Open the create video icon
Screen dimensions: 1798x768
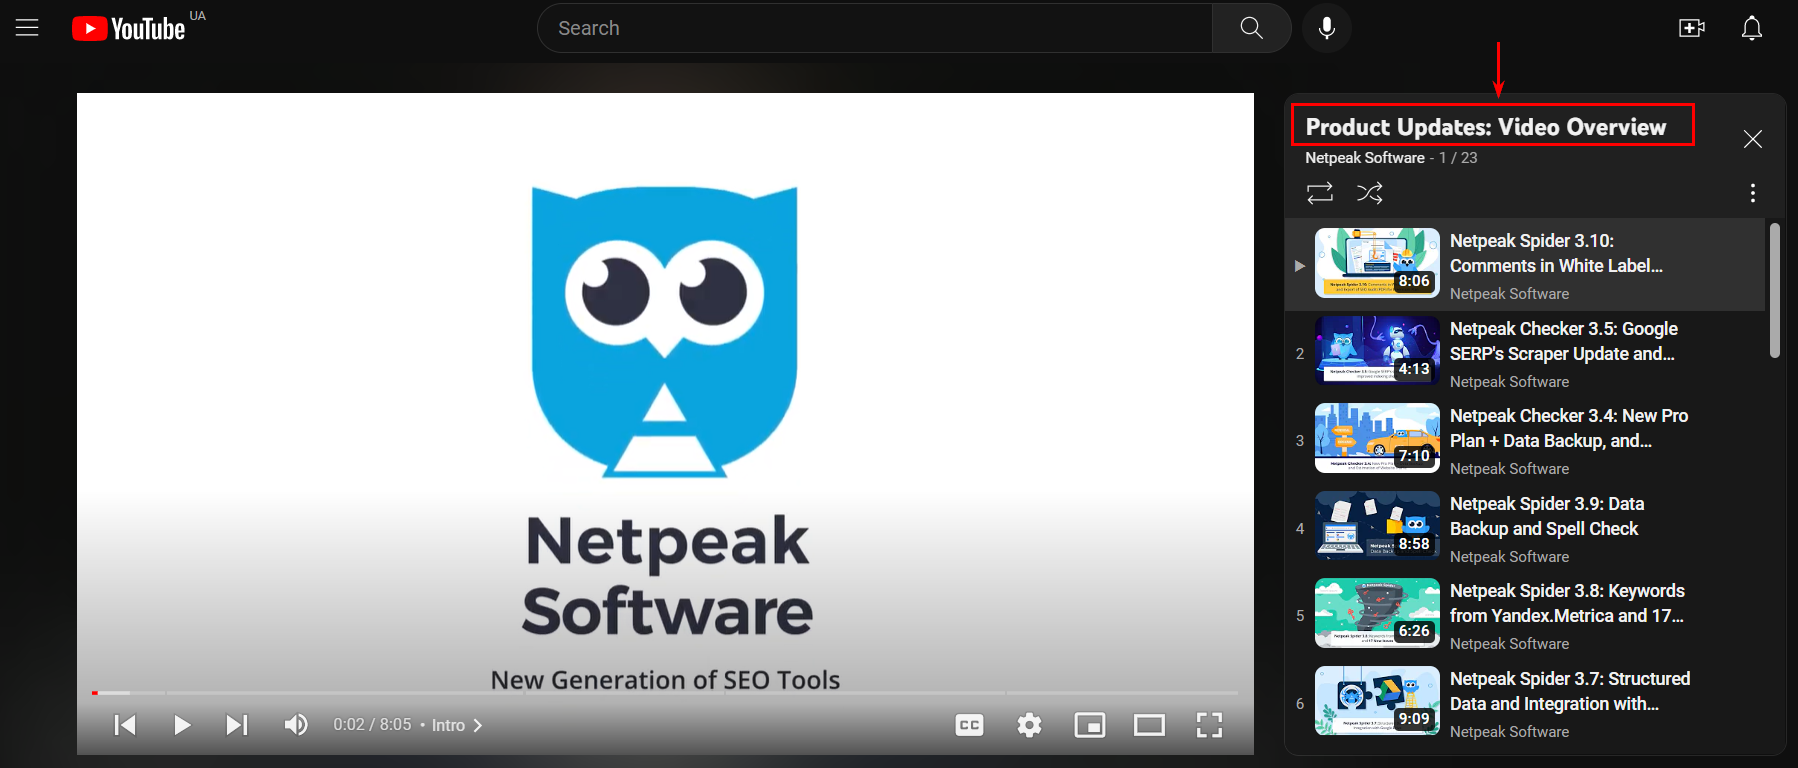point(1691,28)
